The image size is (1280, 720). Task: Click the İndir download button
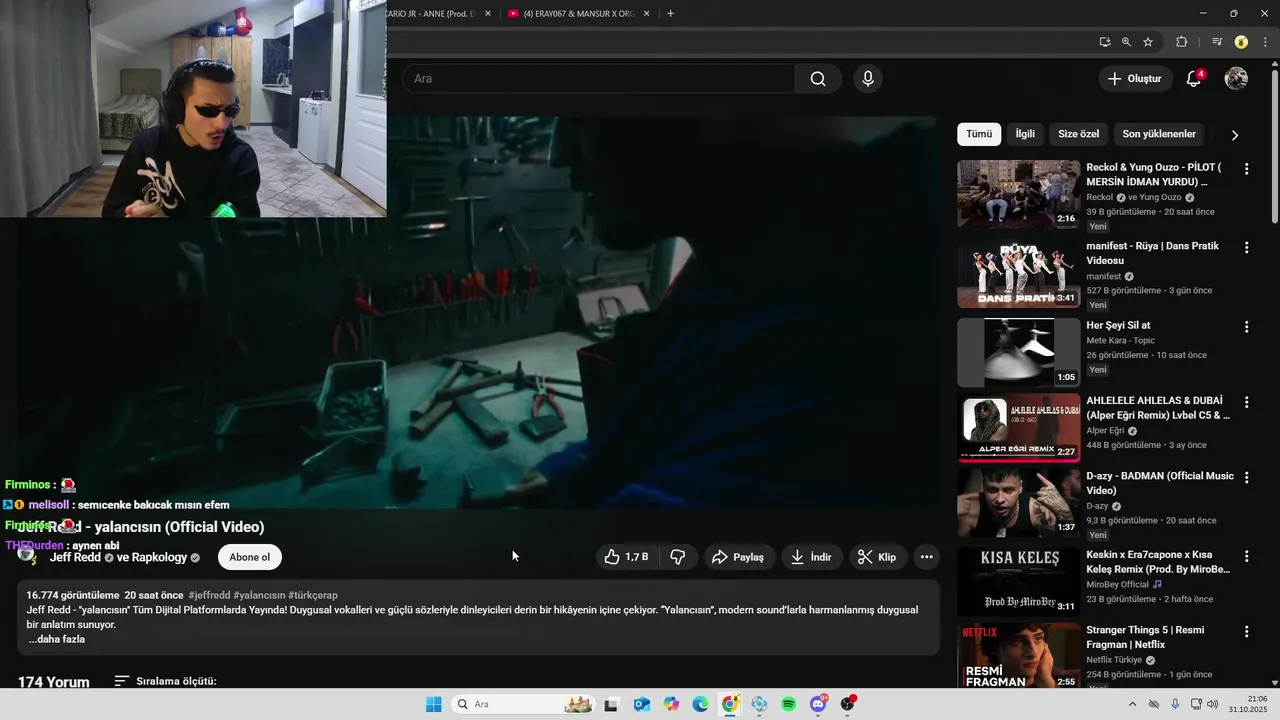click(x=812, y=557)
